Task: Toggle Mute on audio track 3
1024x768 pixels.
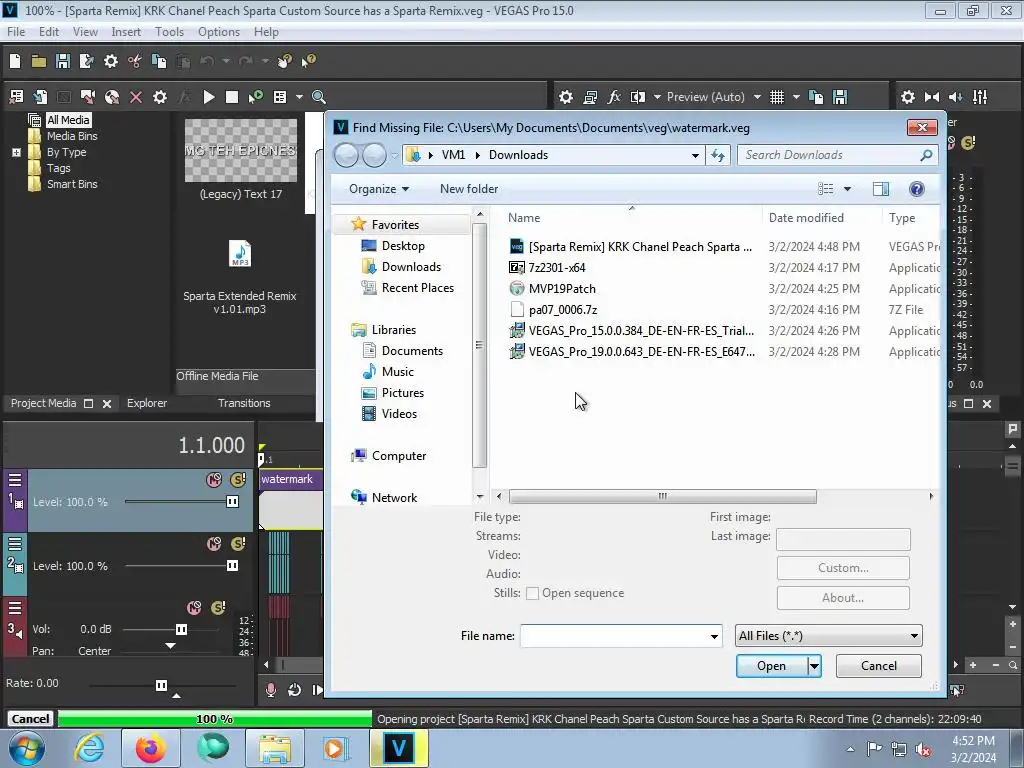Action: (194, 607)
